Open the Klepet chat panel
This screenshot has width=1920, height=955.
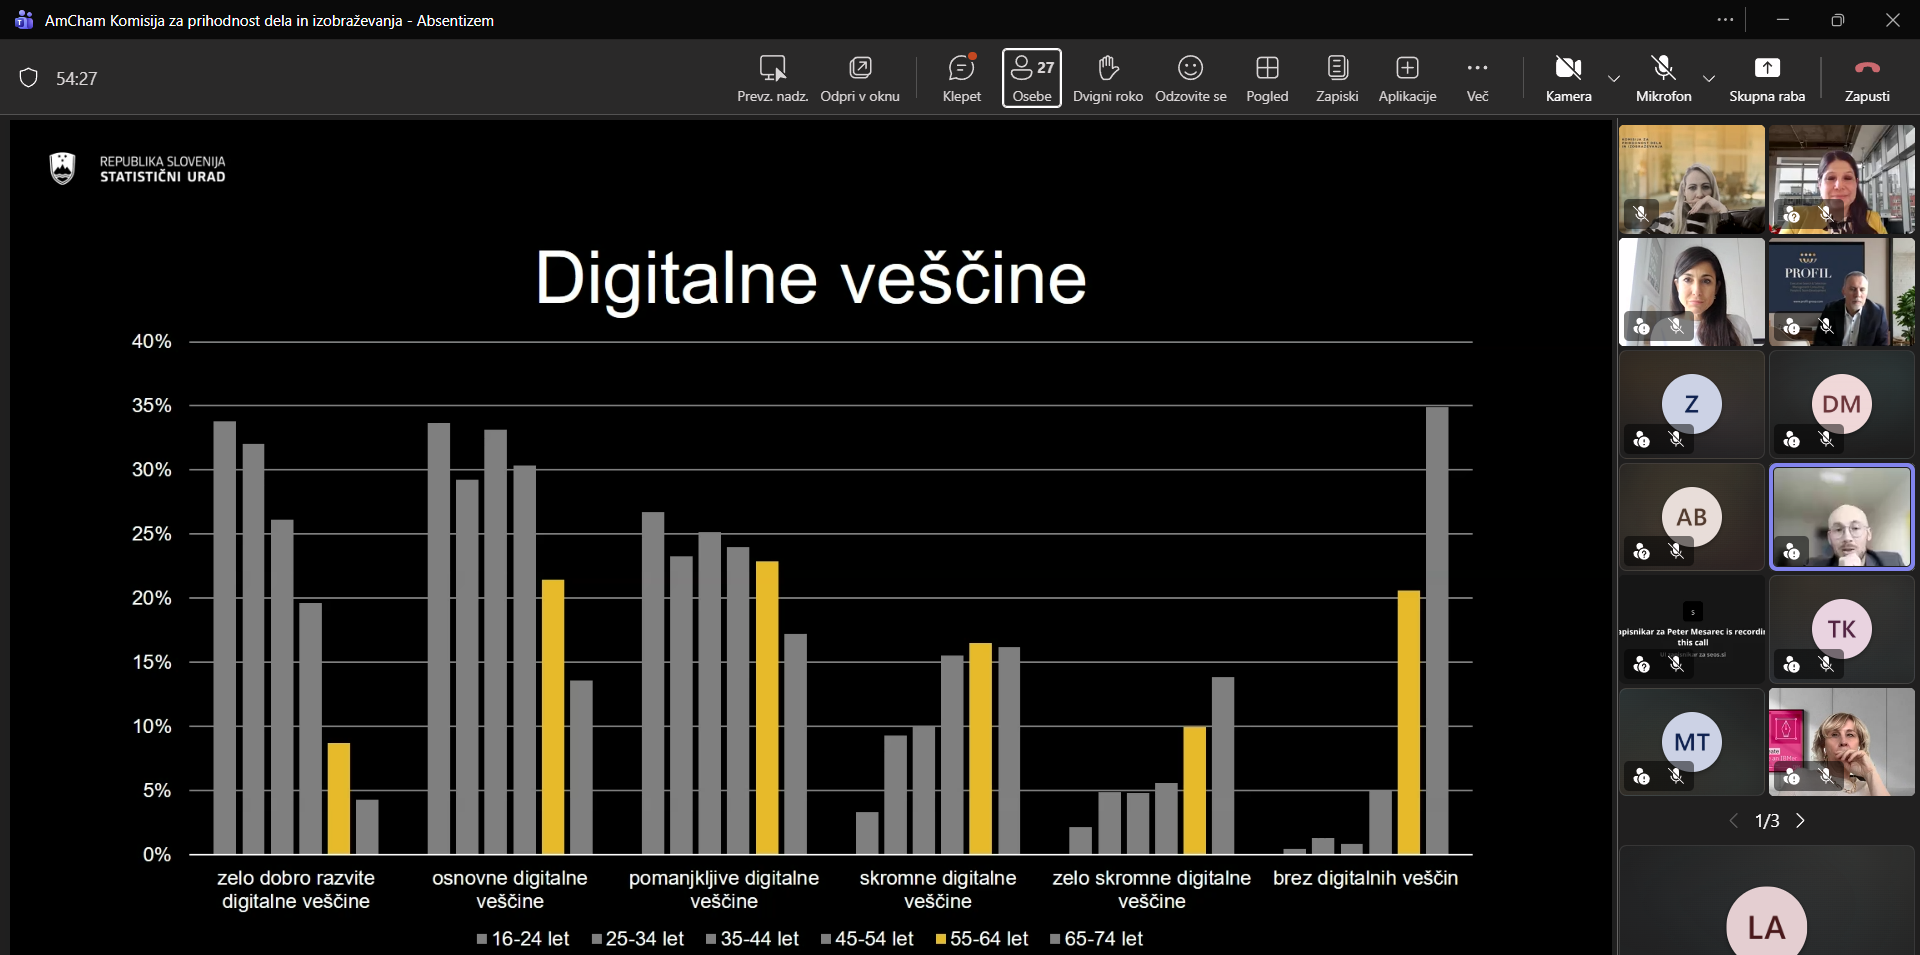coord(961,78)
